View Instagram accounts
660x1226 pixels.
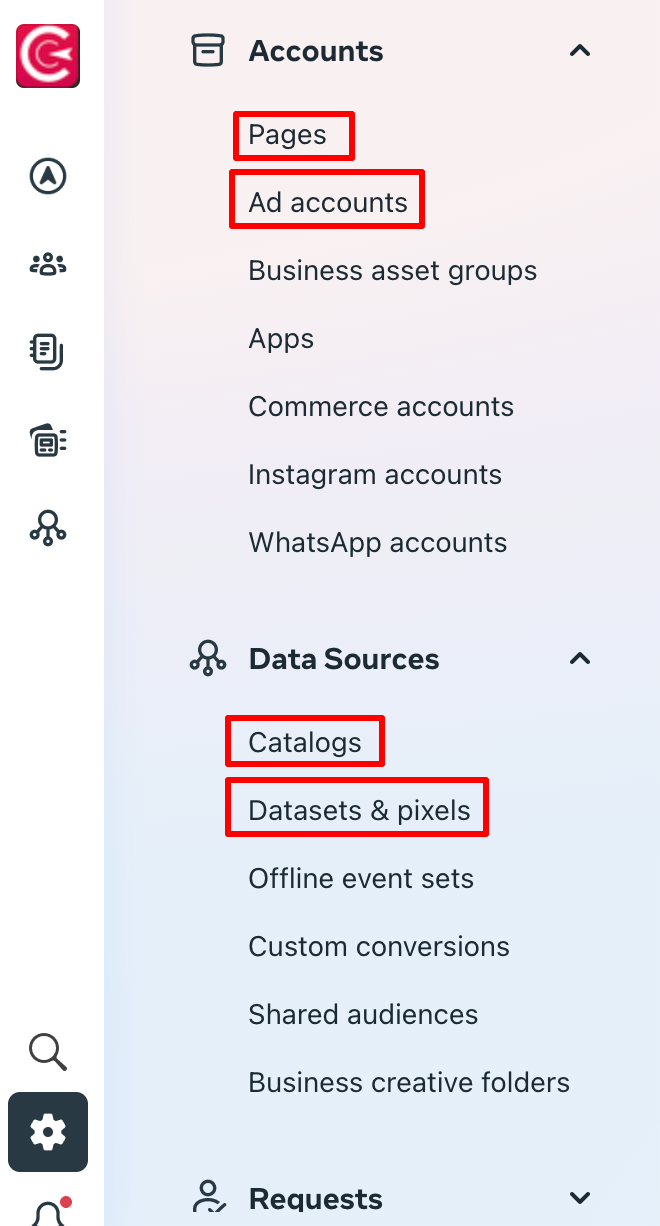[x=375, y=474]
